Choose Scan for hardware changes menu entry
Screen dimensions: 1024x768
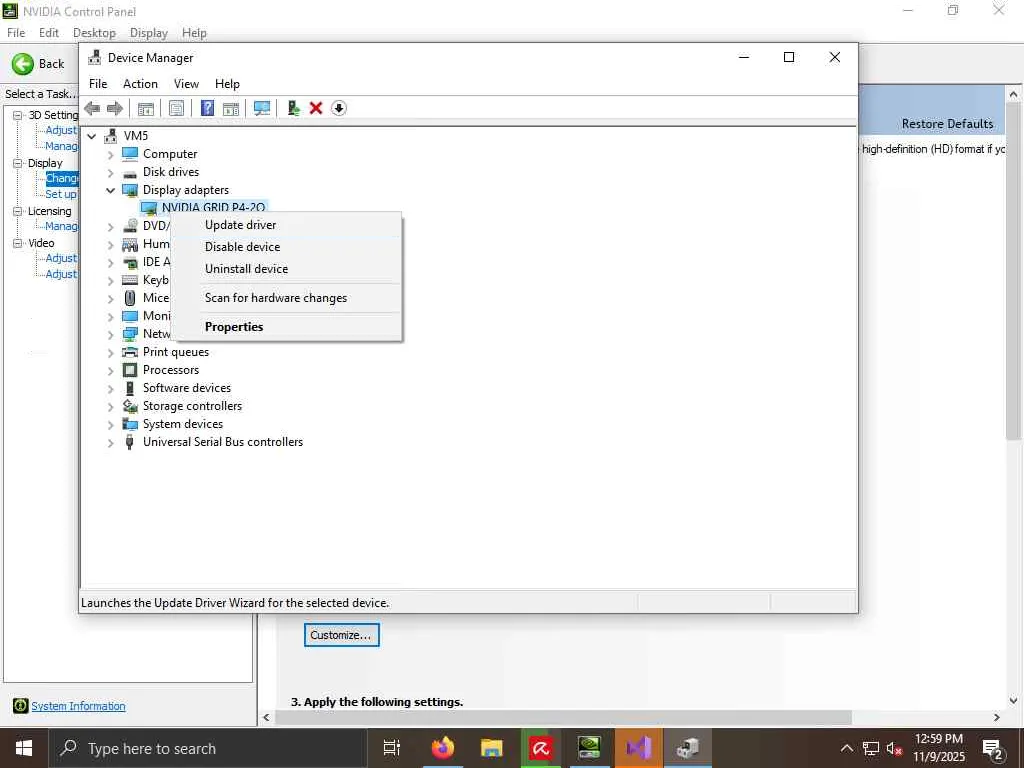pos(286,298)
